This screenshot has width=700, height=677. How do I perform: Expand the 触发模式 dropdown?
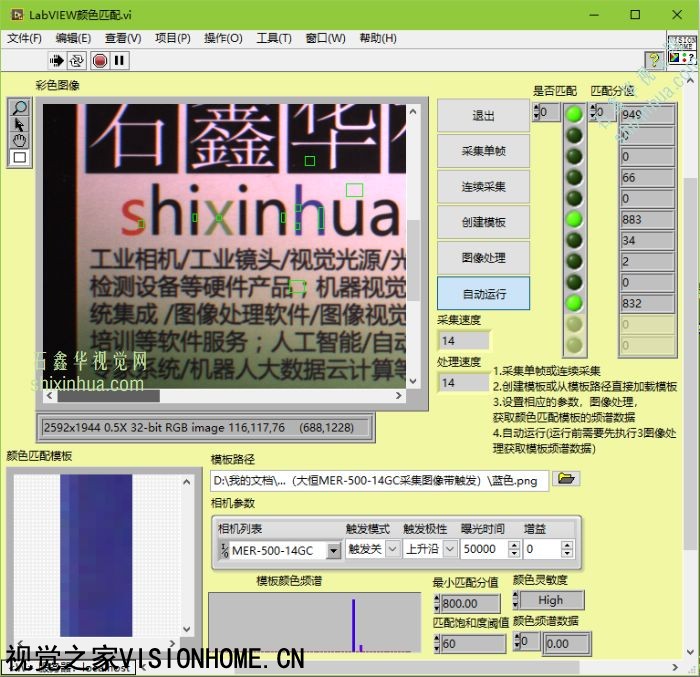point(392,549)
